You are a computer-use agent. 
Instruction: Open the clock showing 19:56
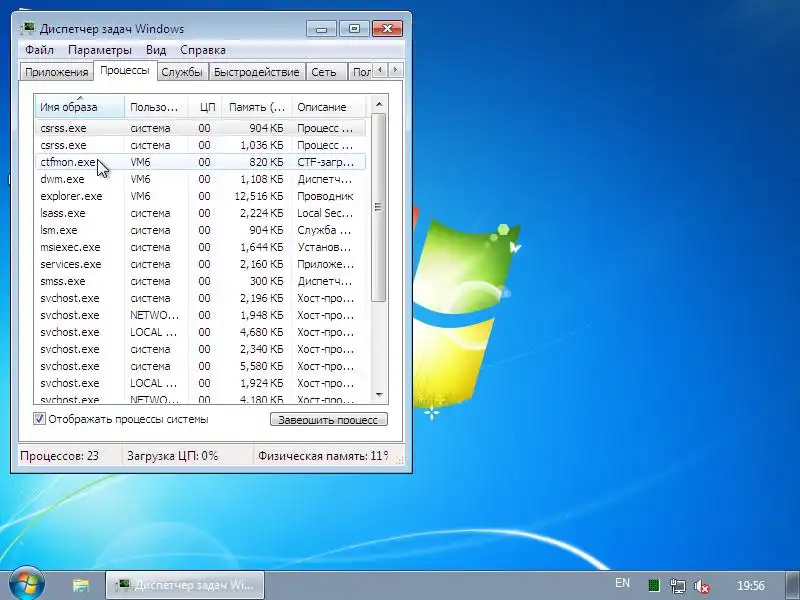(x=751, y=585)
